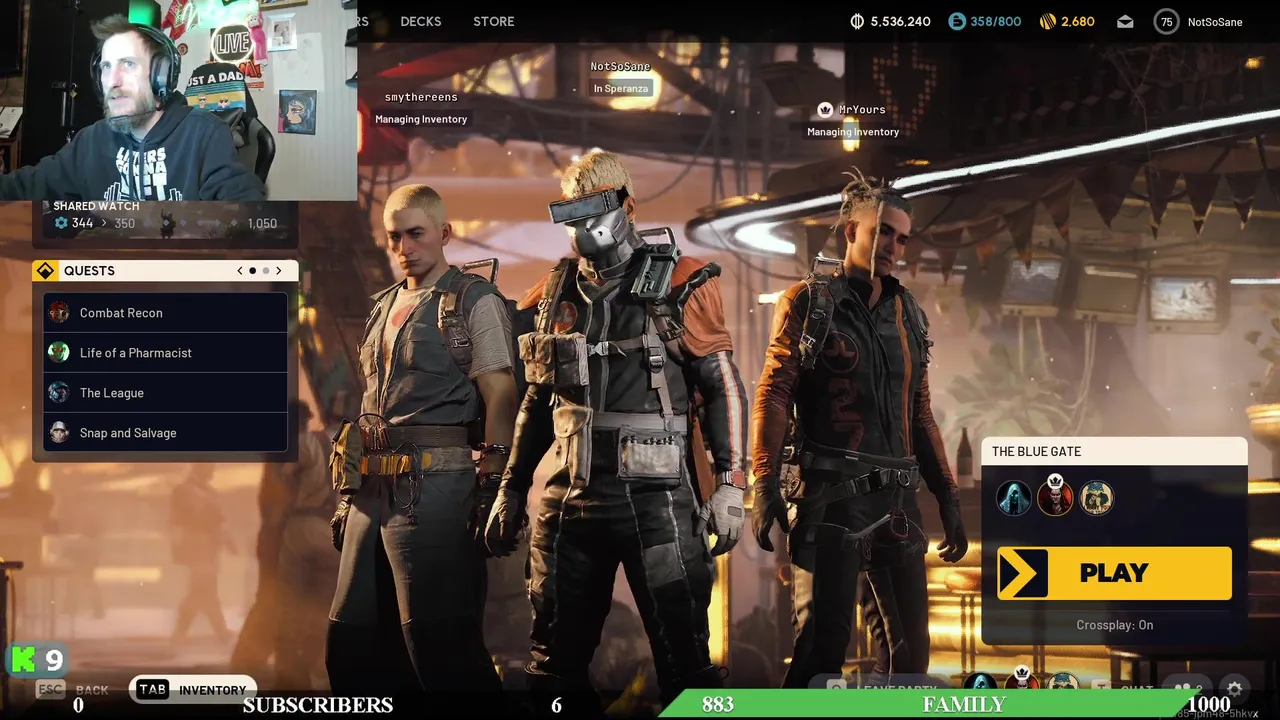This screenshot has height=720, width=1280.
Task: Click the Snap and Salvage giver icon
Action: (x=59, y=433)
